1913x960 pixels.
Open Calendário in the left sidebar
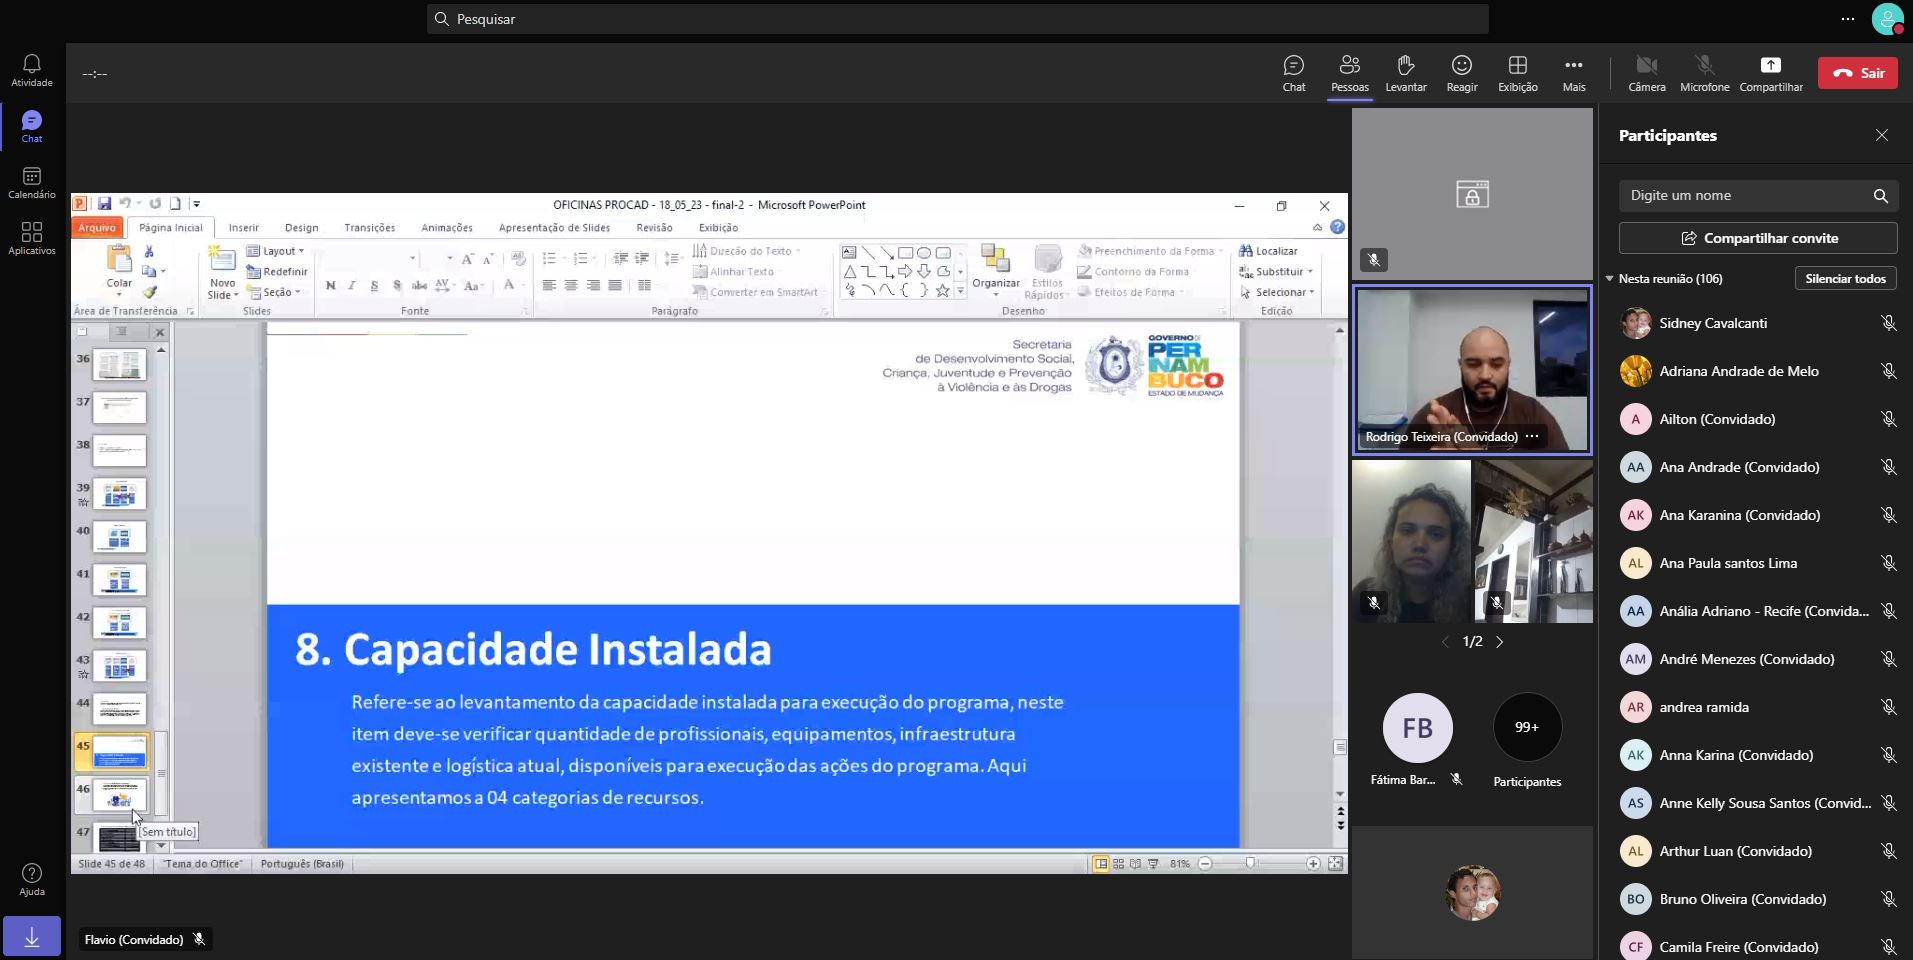tap(31, 182)
